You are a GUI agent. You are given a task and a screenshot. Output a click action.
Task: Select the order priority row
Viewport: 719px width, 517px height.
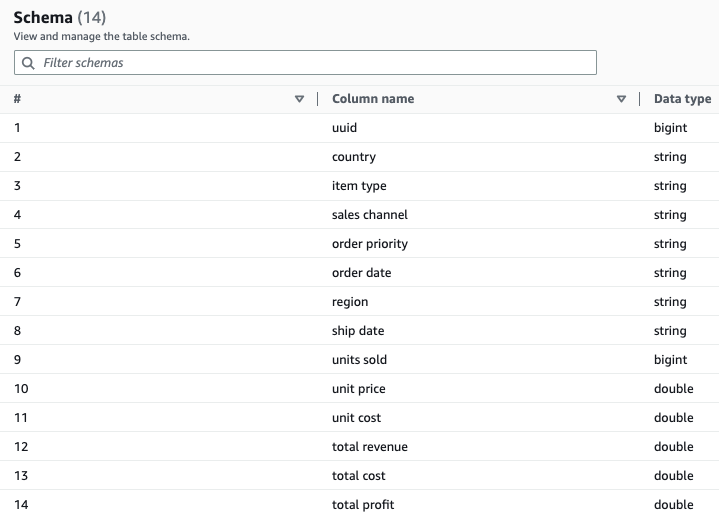[360, 244]
